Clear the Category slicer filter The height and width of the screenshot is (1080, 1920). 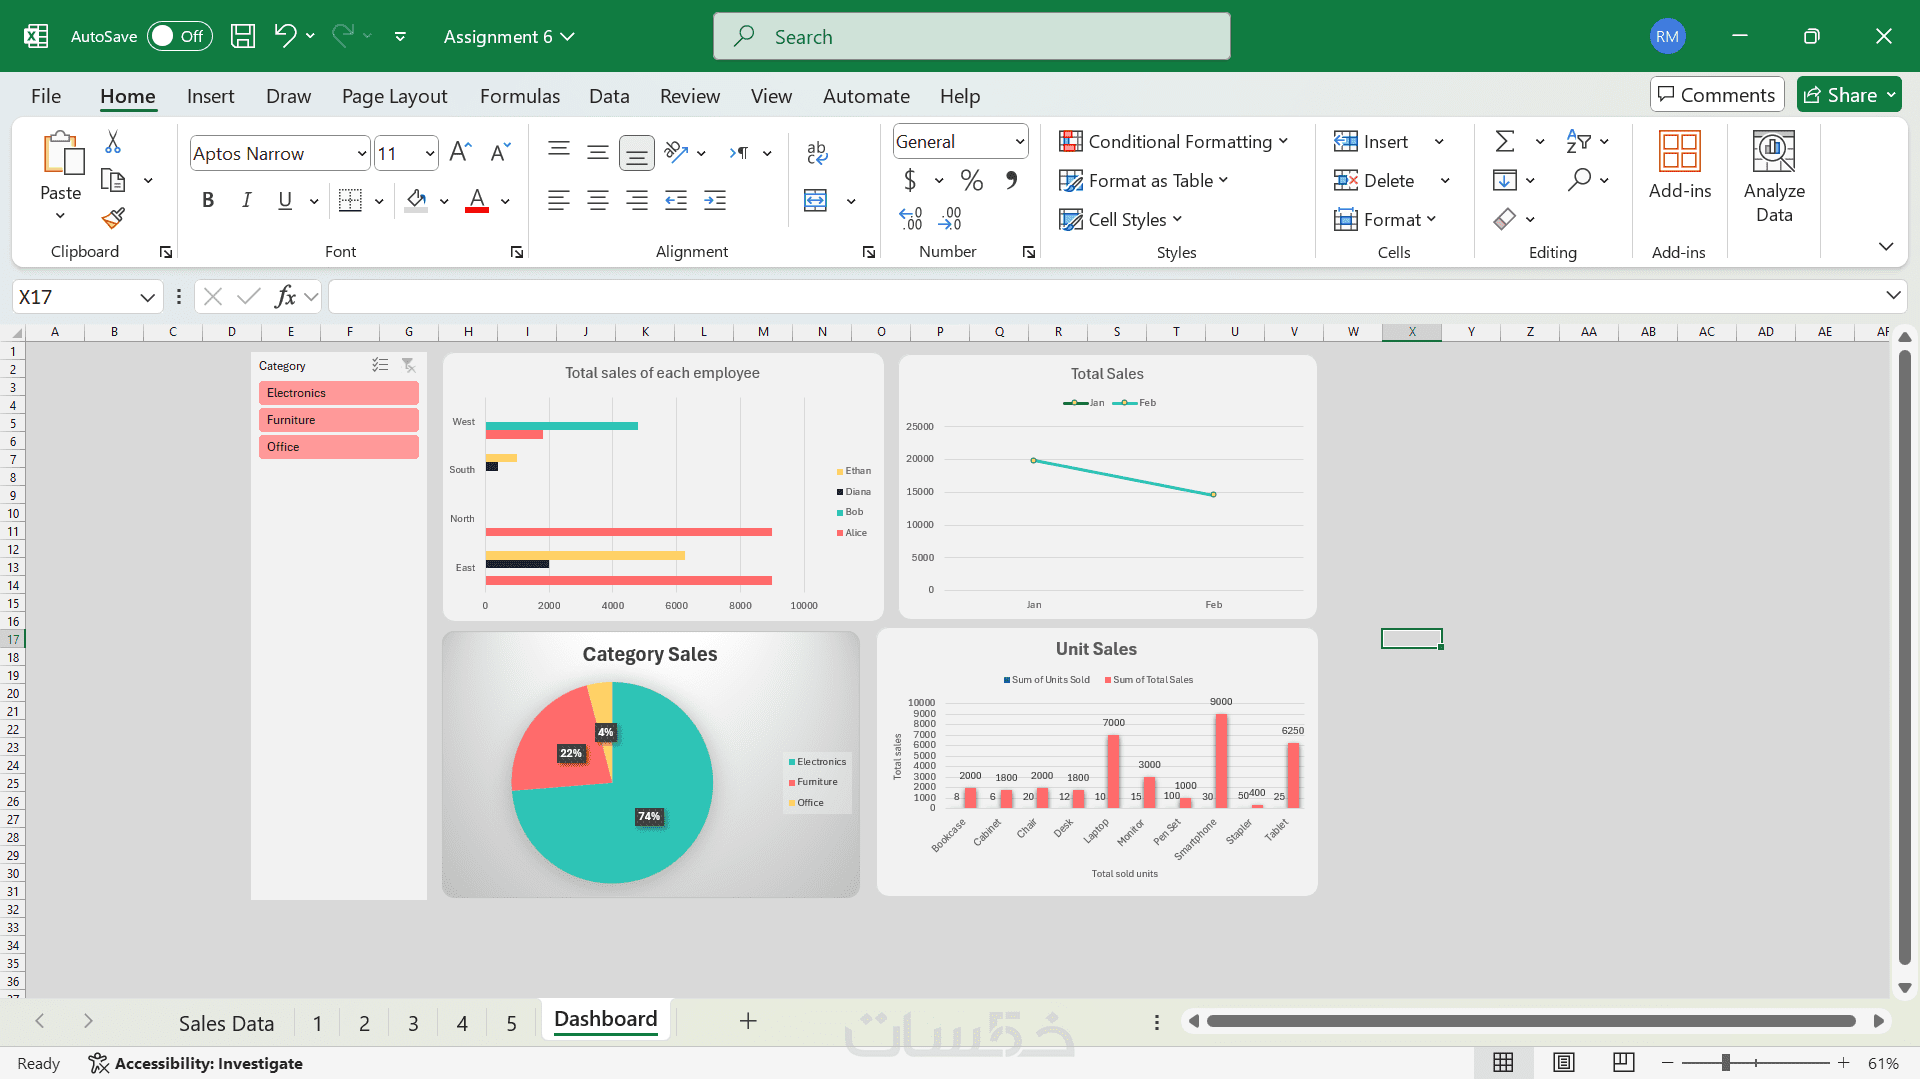[408, 365]
